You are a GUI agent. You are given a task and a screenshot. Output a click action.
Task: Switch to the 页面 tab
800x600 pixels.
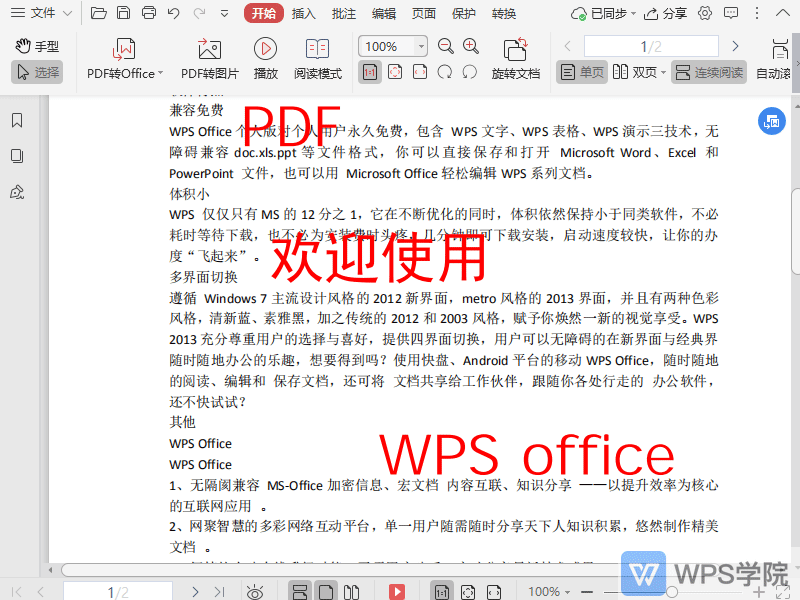pyautogui.click(x=423, y=13)
